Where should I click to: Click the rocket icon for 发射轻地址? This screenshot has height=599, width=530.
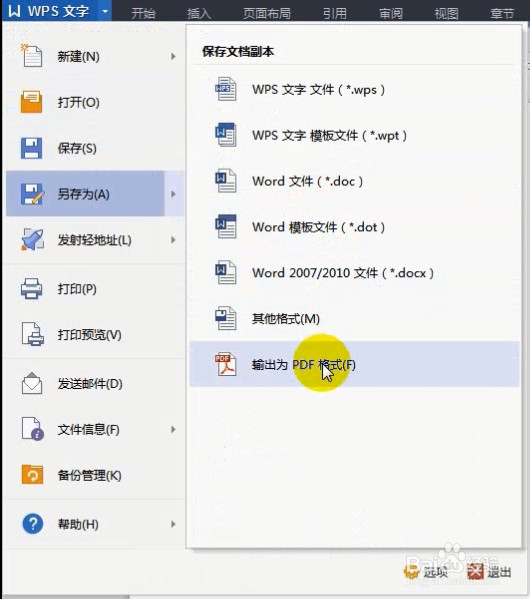point(32,240)
